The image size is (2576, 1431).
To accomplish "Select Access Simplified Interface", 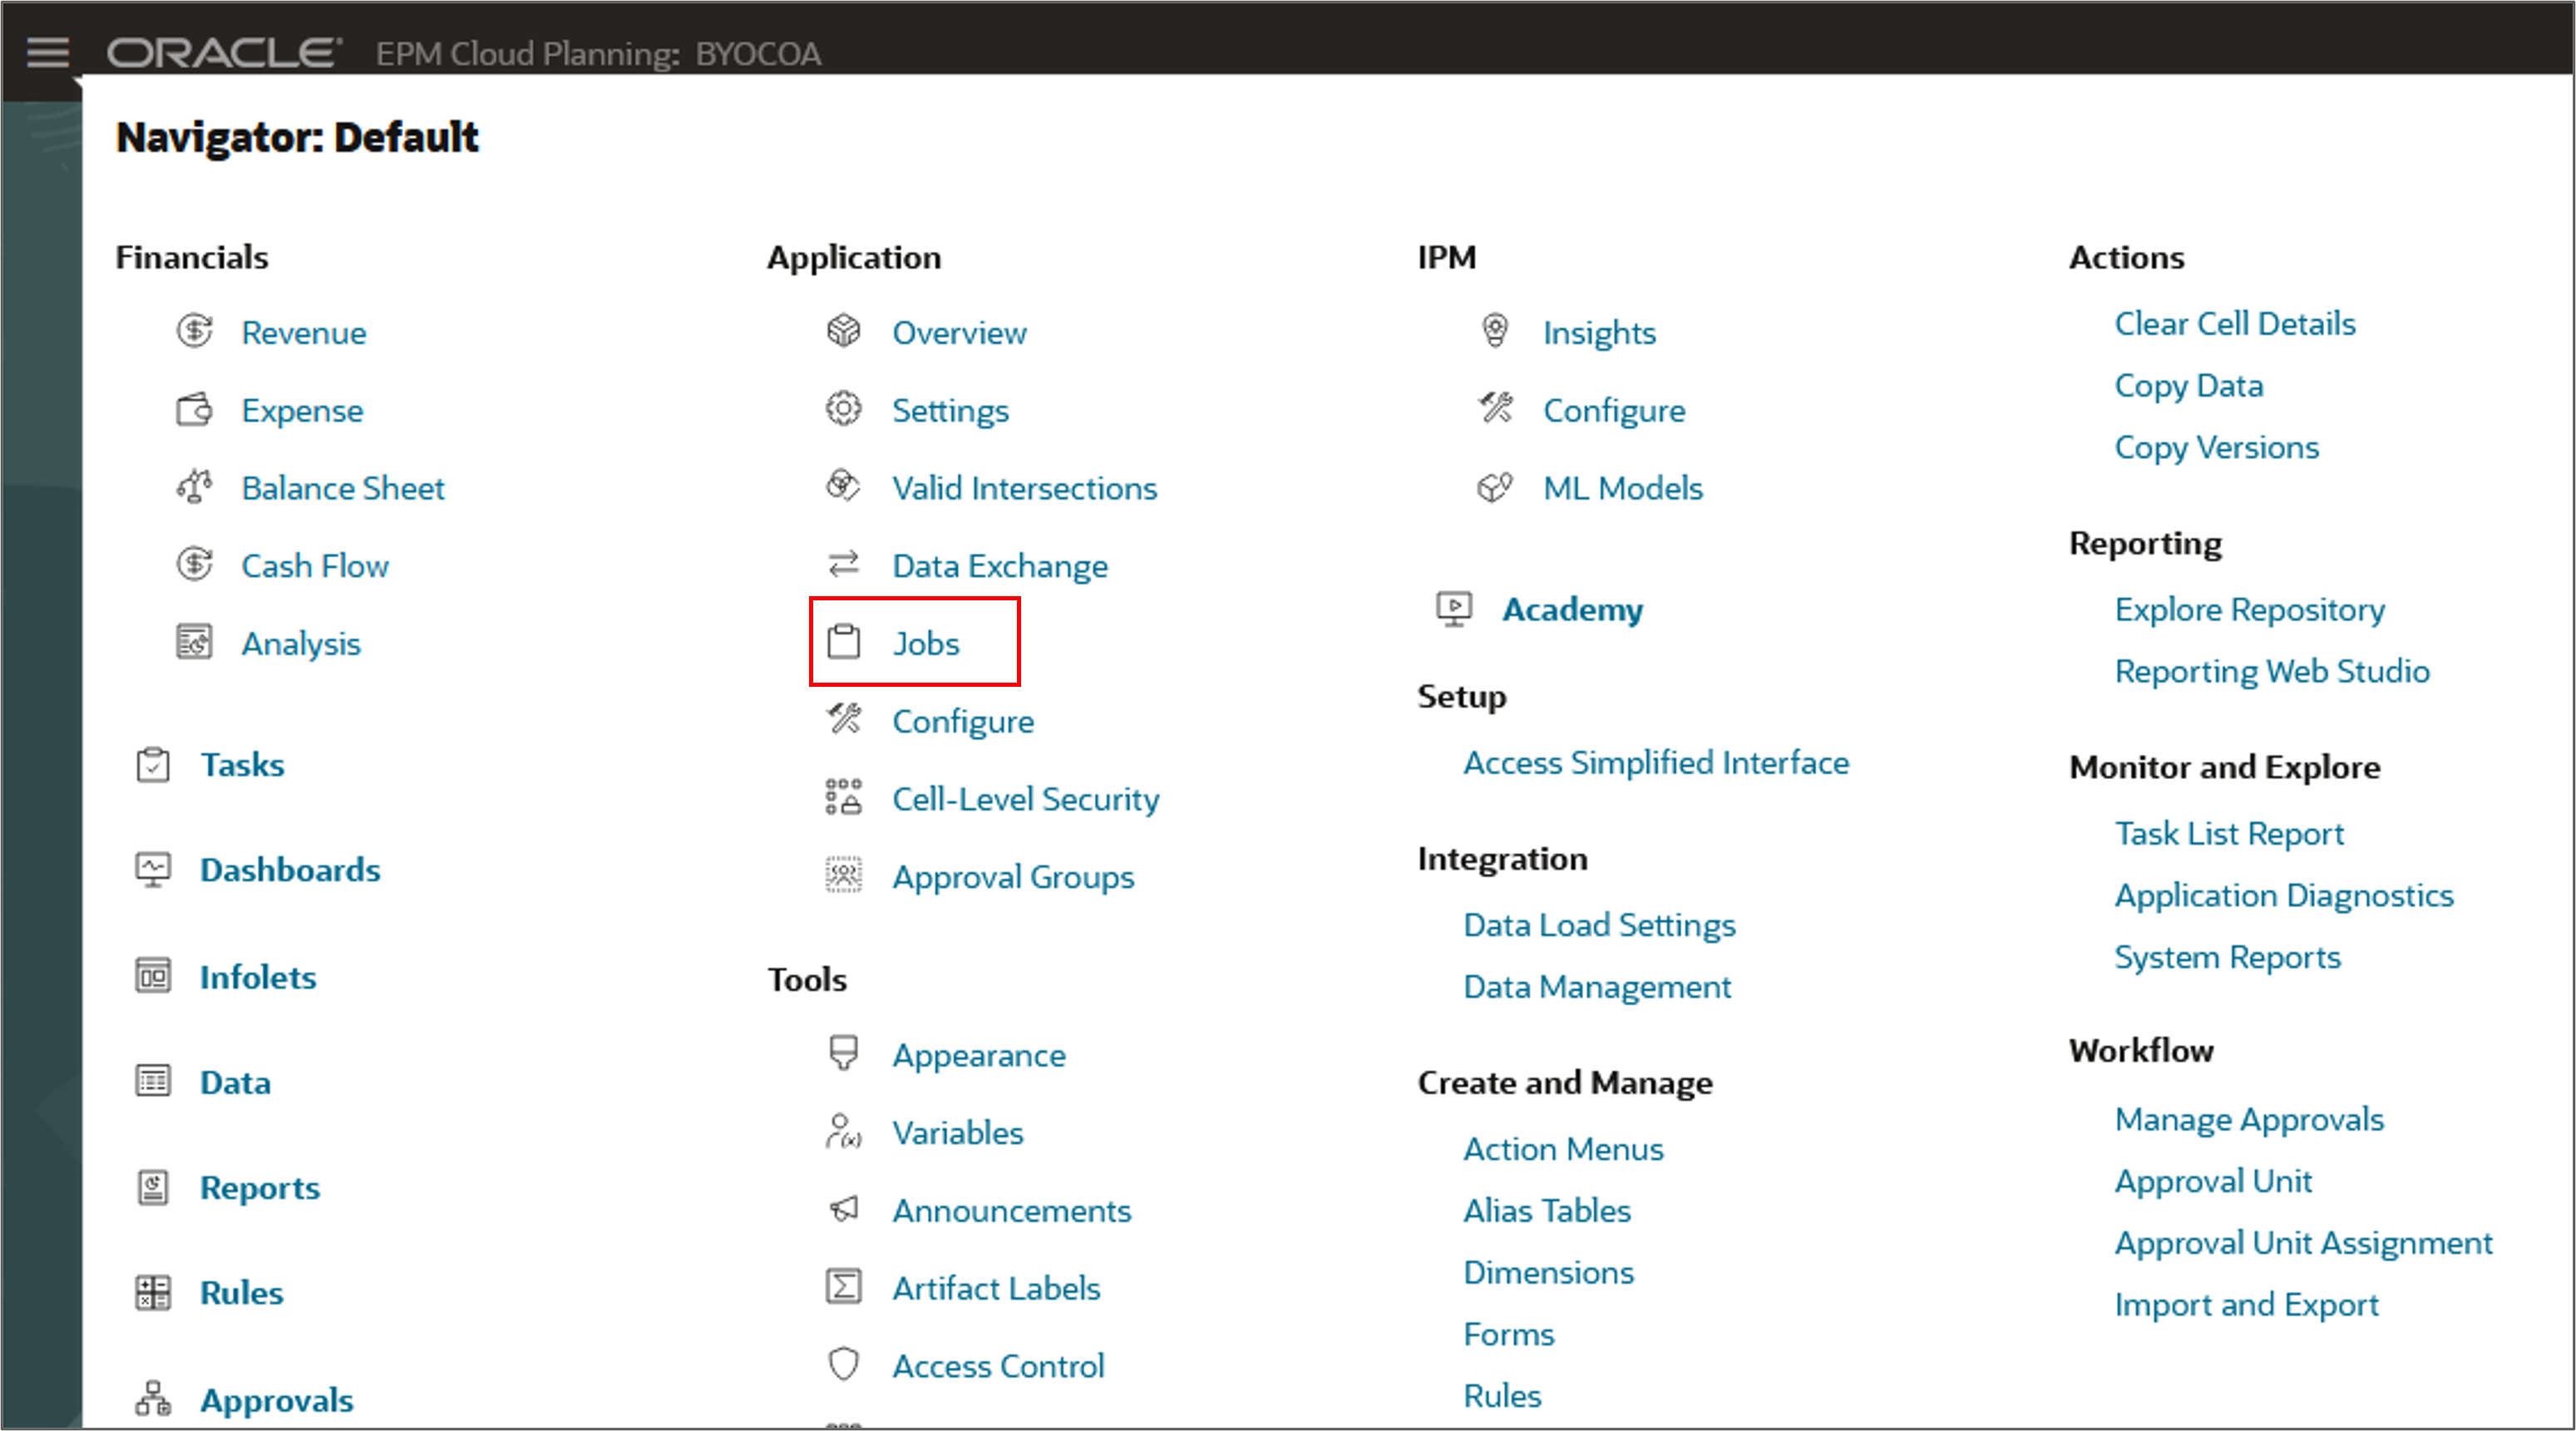I will (x=1656, y=763).
